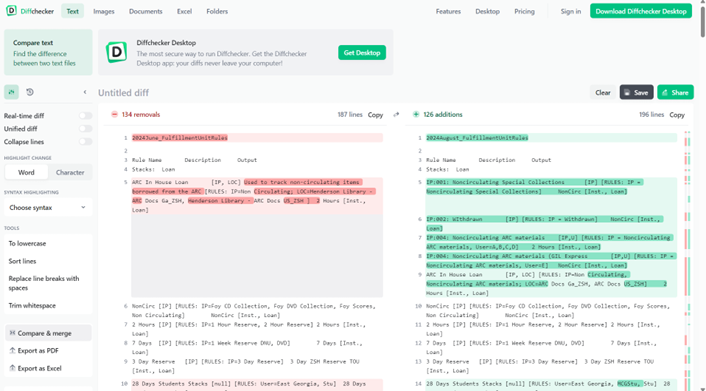This screenshot has width=706, height=391.
Task: Click right line 1 '2024August_FulfillmentUnitRules'
Action: tap(477, 138)
